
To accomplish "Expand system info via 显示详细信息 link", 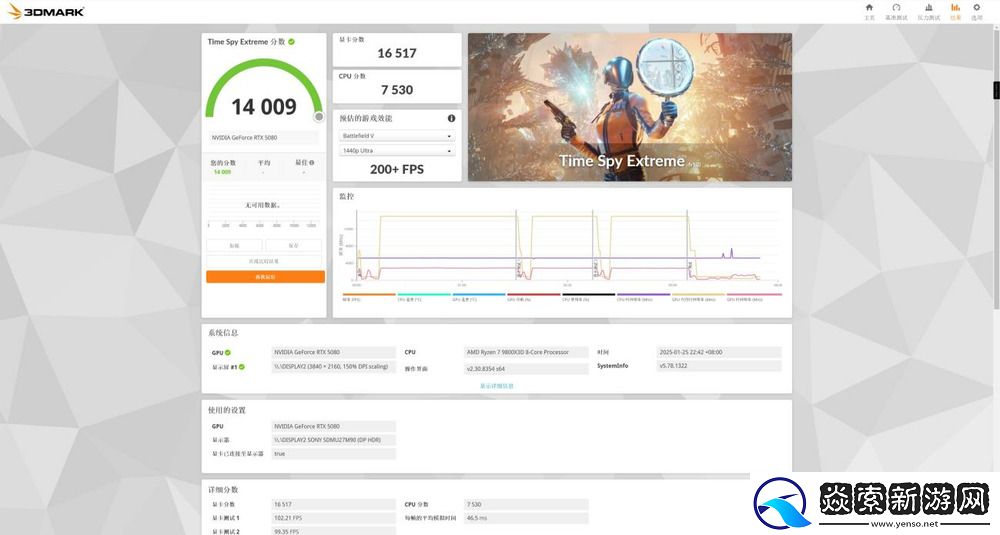I will pos(496,385).
